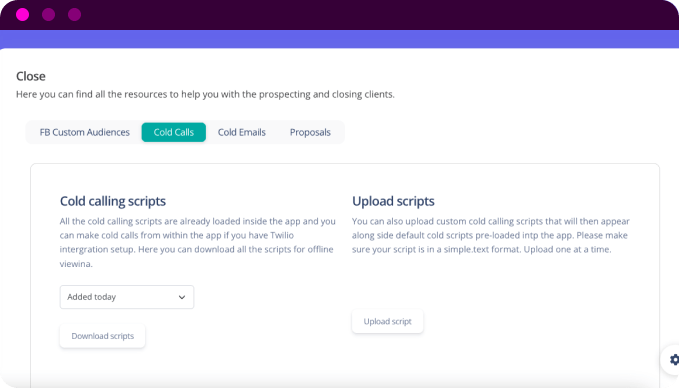
Task: Click the custom script upload instructions text
Action: (491, 235)
